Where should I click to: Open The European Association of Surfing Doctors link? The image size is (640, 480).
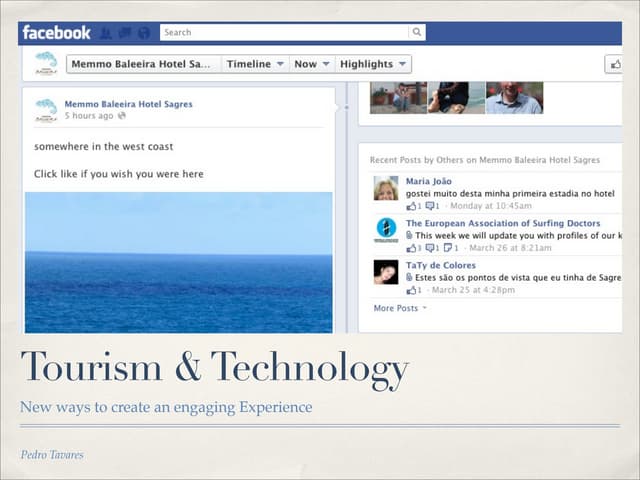[502, 223]
